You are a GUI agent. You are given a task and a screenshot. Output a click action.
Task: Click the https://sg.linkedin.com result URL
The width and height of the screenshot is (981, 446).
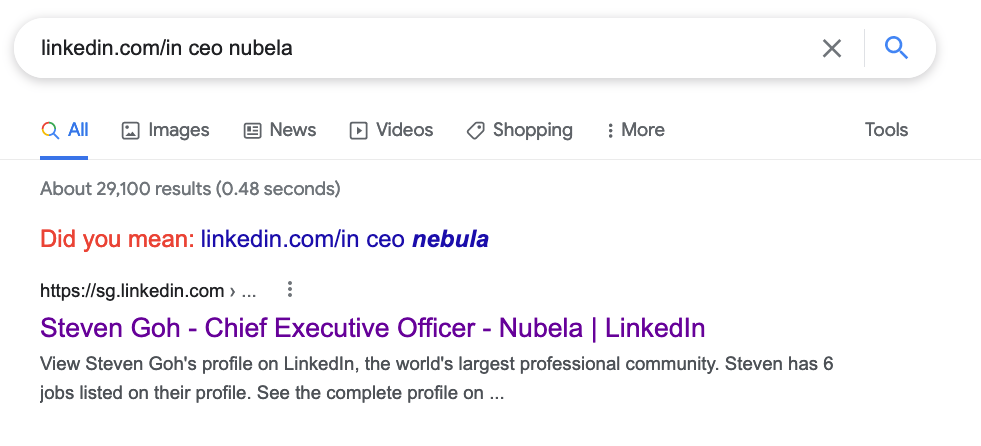click(x=132, y=291)
